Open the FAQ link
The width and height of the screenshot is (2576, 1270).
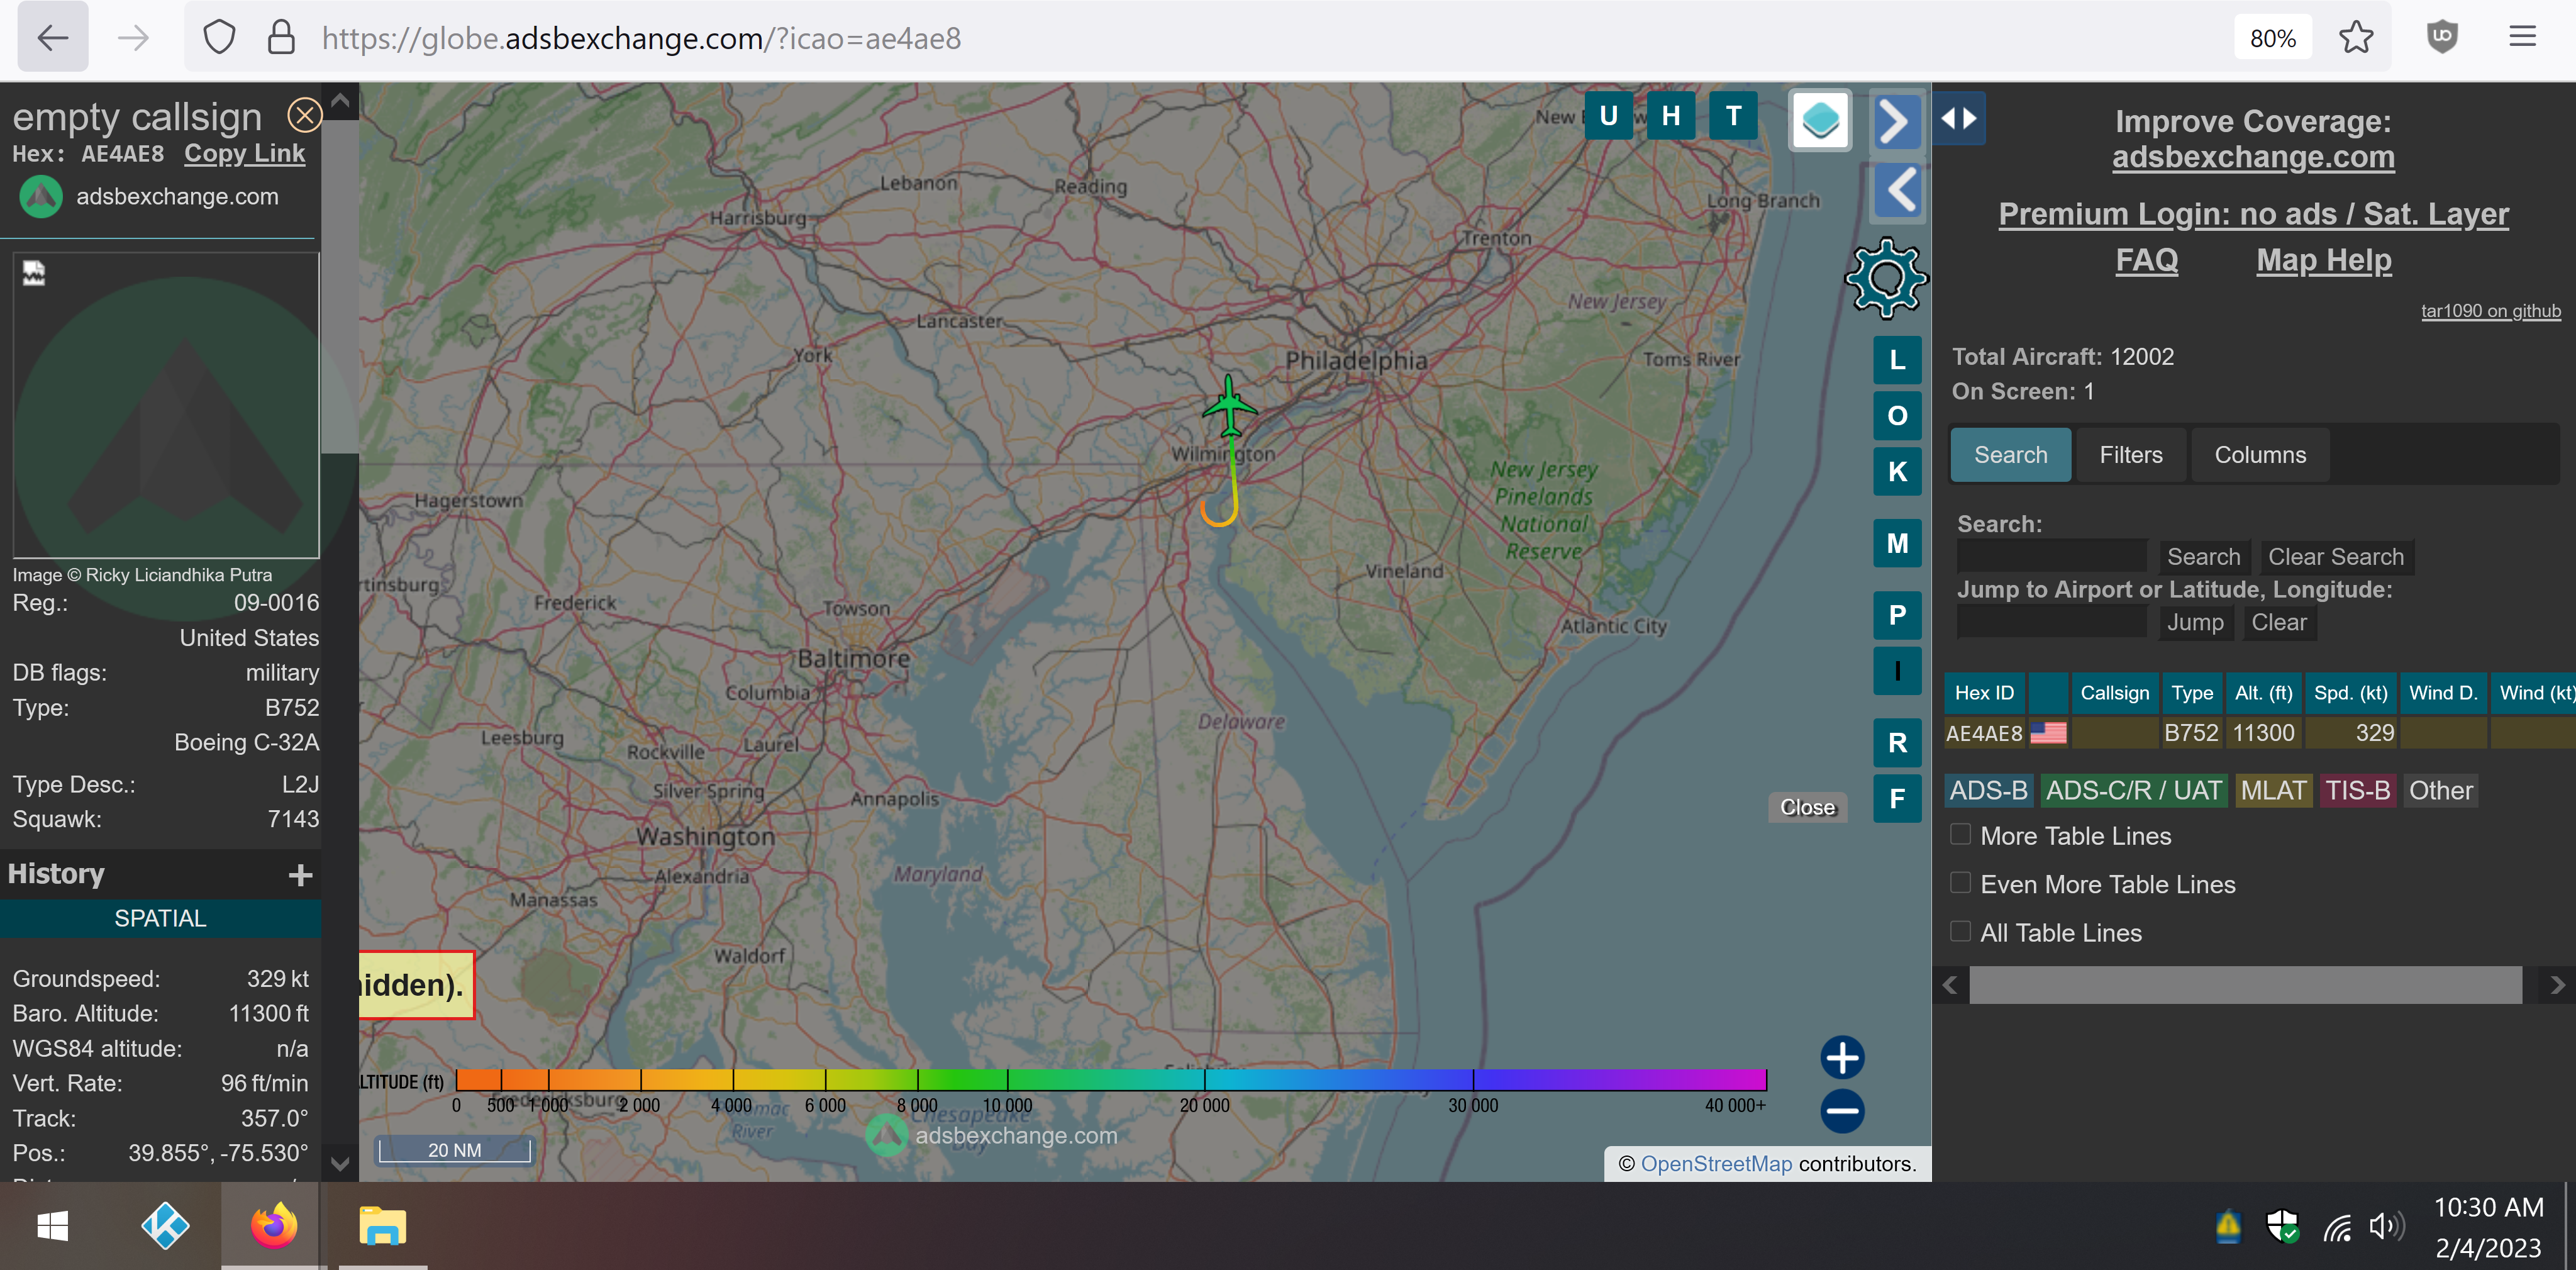(x=2146, y=260)
